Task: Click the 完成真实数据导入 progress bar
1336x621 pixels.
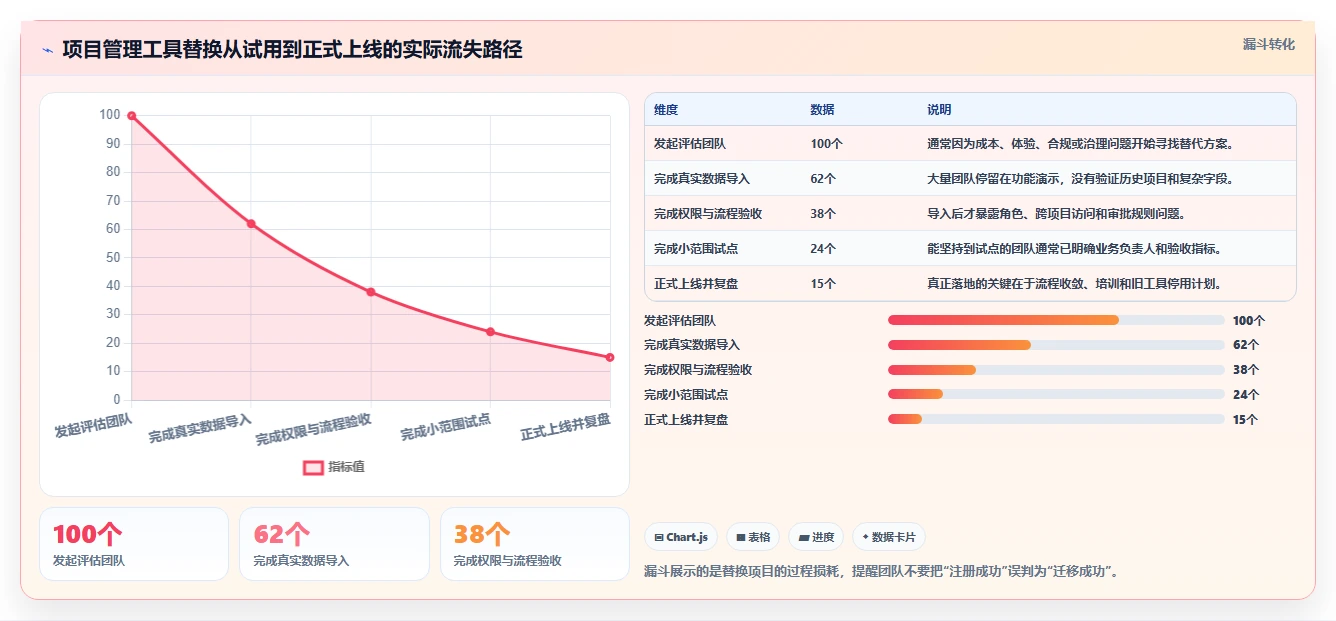Action: (x=1056, y=345)
